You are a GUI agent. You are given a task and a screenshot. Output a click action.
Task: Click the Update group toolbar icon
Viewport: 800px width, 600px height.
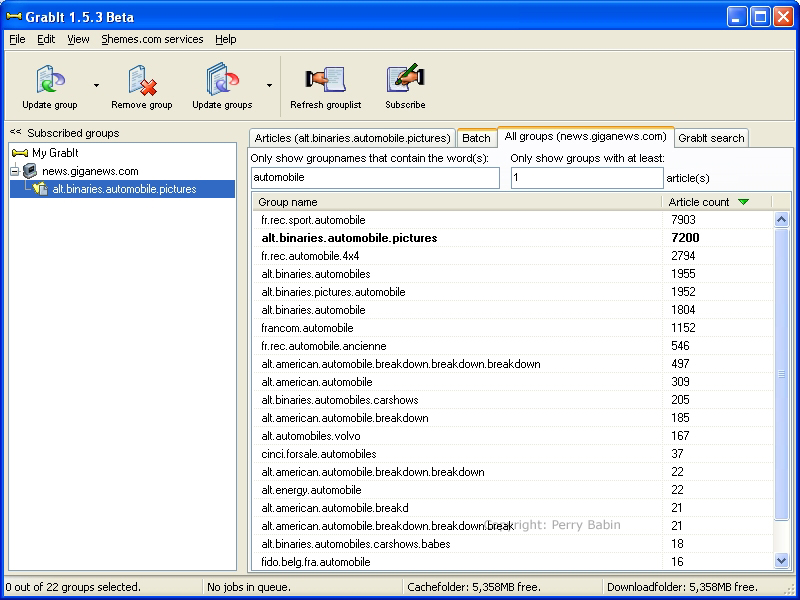point(50,79)
